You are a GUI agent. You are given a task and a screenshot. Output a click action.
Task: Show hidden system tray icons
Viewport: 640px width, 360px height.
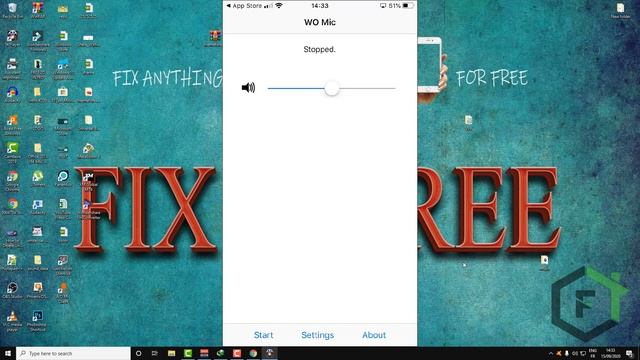coord(551,353)
